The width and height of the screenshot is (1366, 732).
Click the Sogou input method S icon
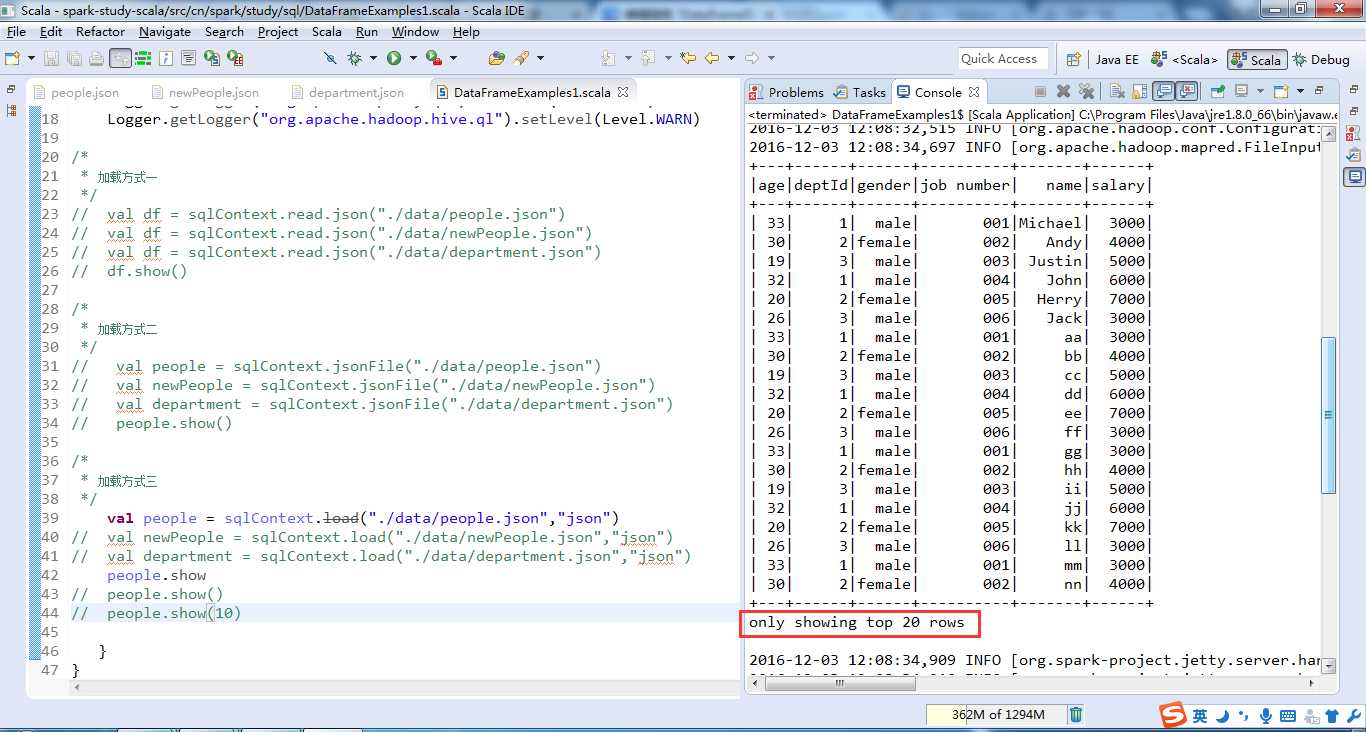pyautogui.click(x=1173, y=715)
